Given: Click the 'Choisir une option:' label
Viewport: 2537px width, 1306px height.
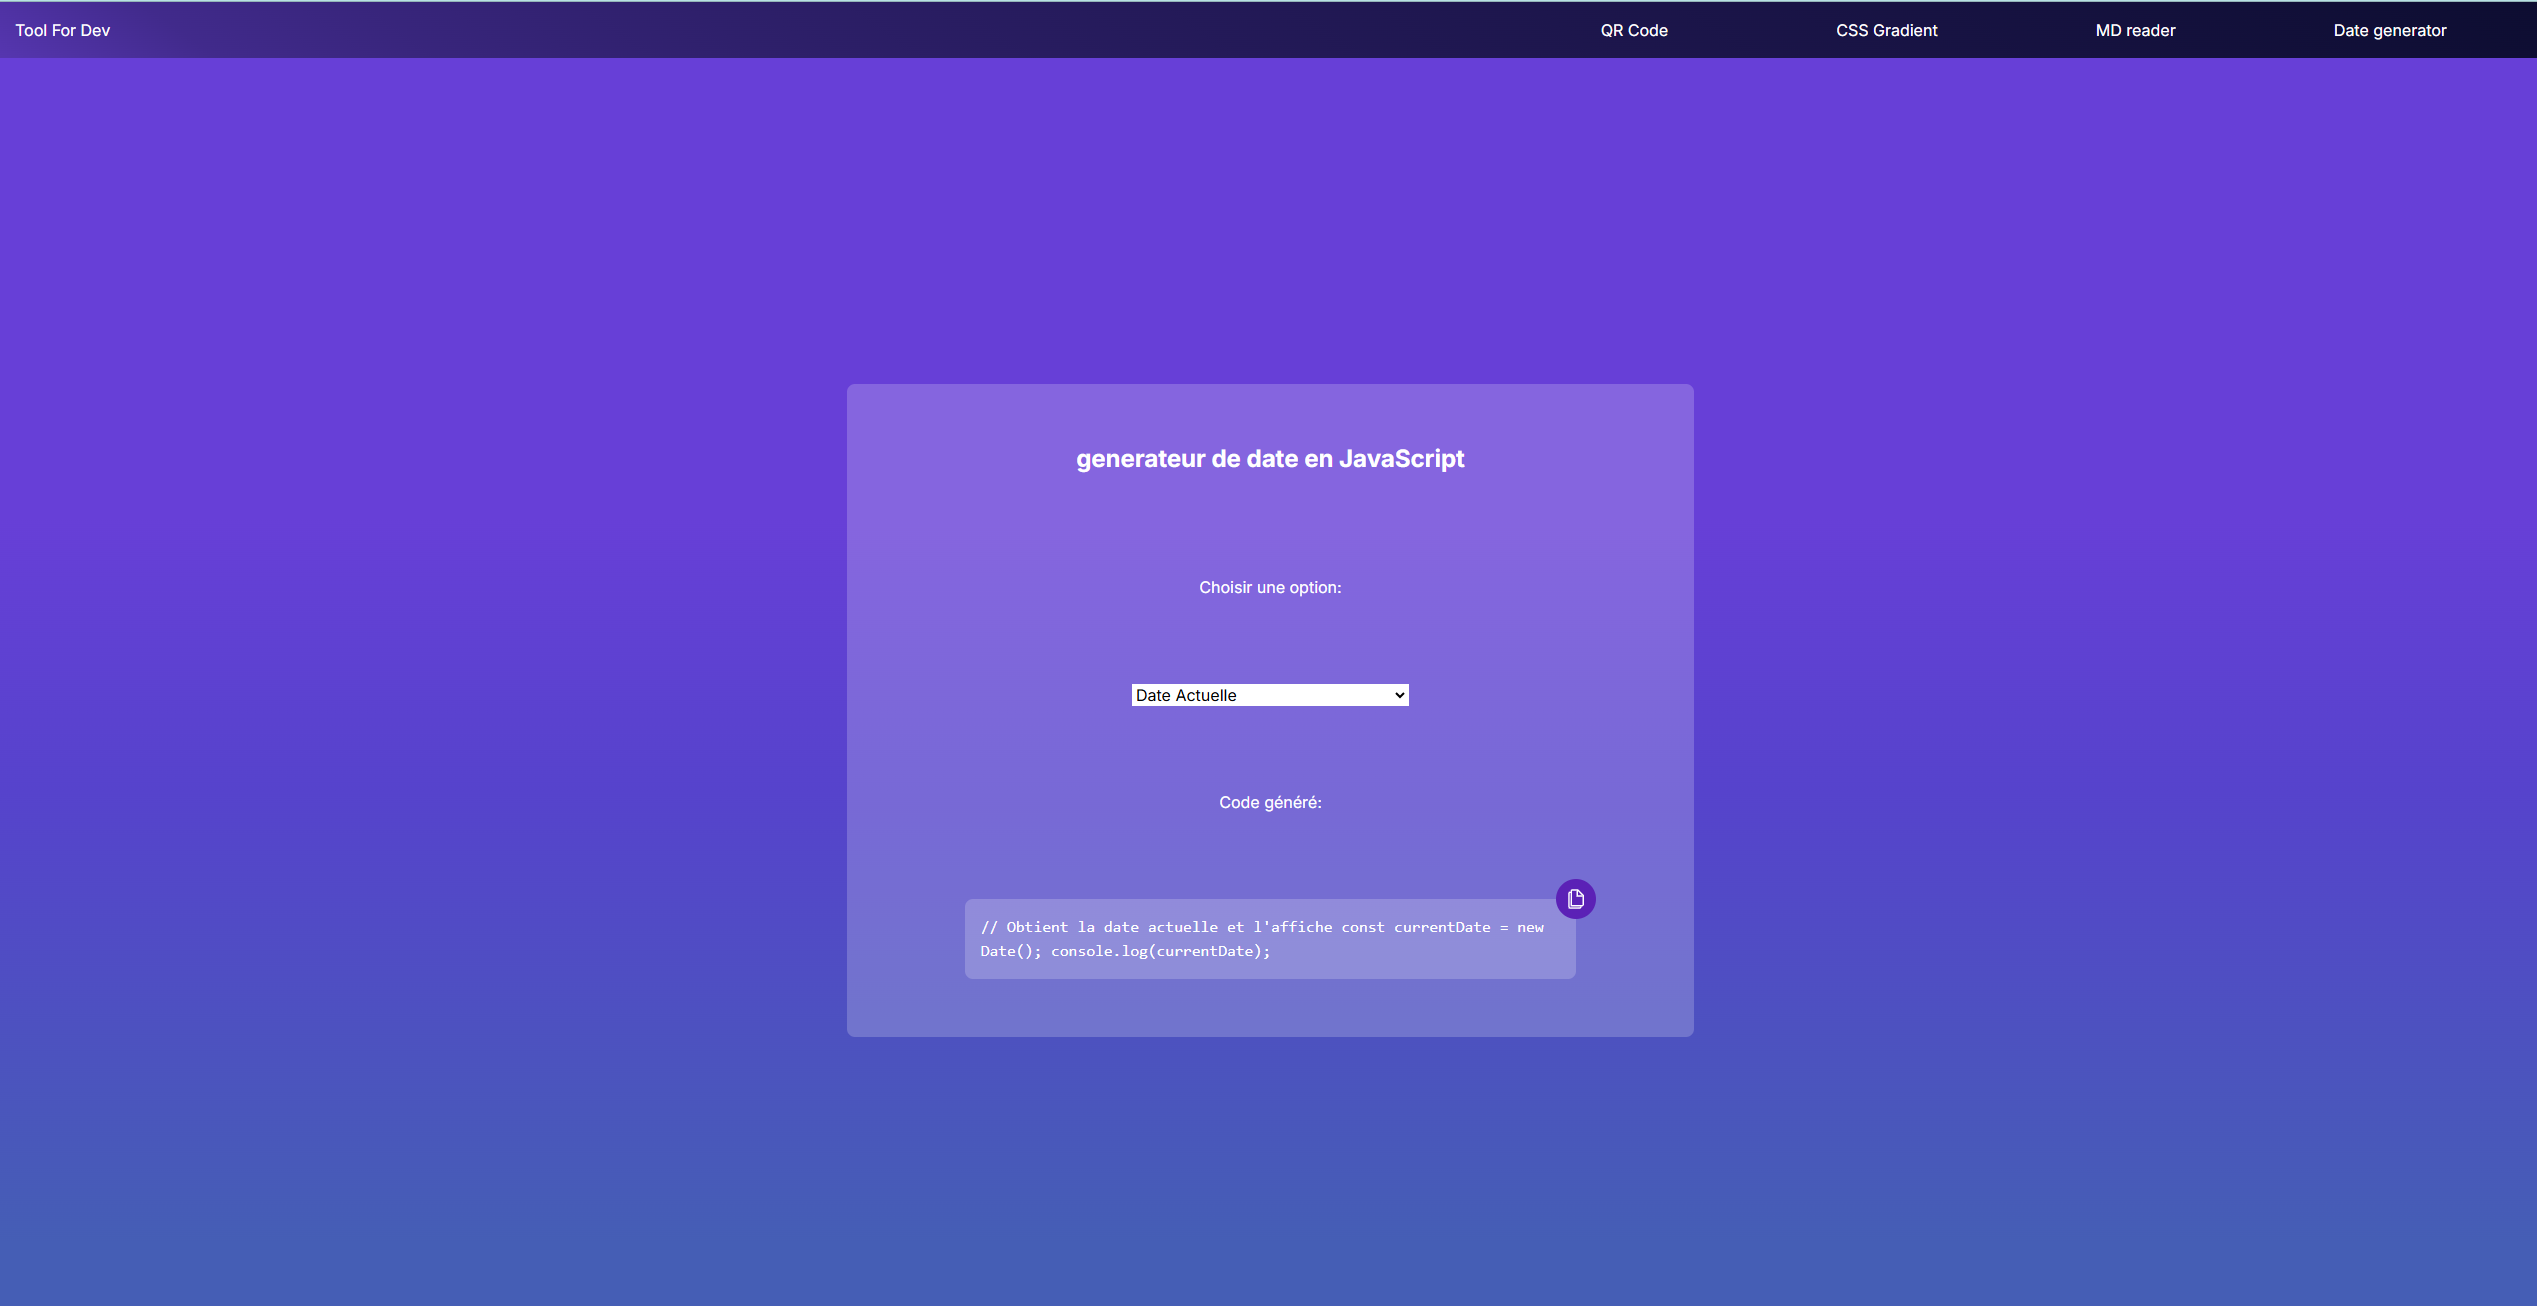Looking at the screenshot, I should point(1270,587).
